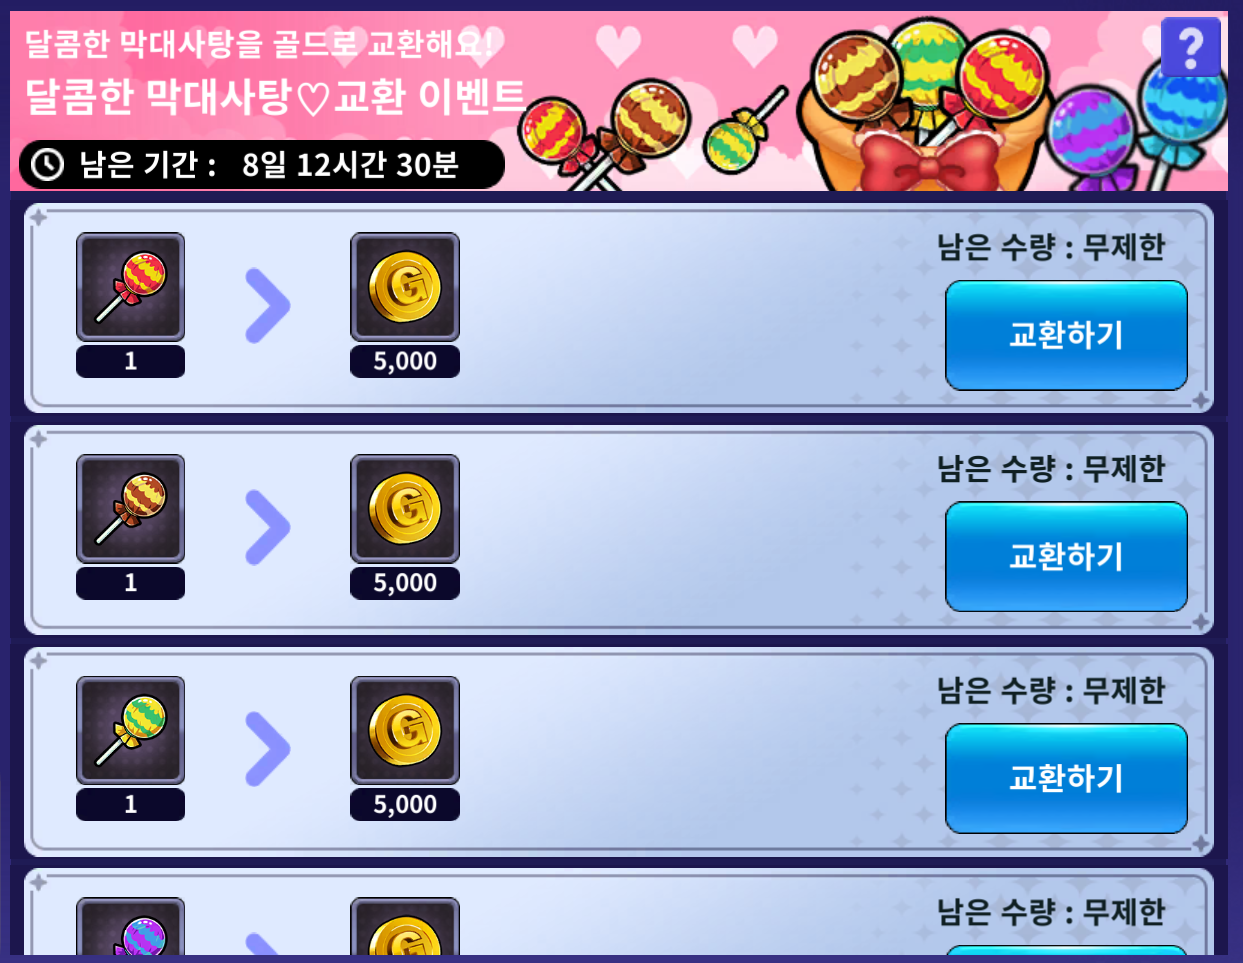This screenshot has width=1243, height=963.
Task: Click the remaining time 8일 12시간 30분 badge
Action: click(x=262, y=164)
